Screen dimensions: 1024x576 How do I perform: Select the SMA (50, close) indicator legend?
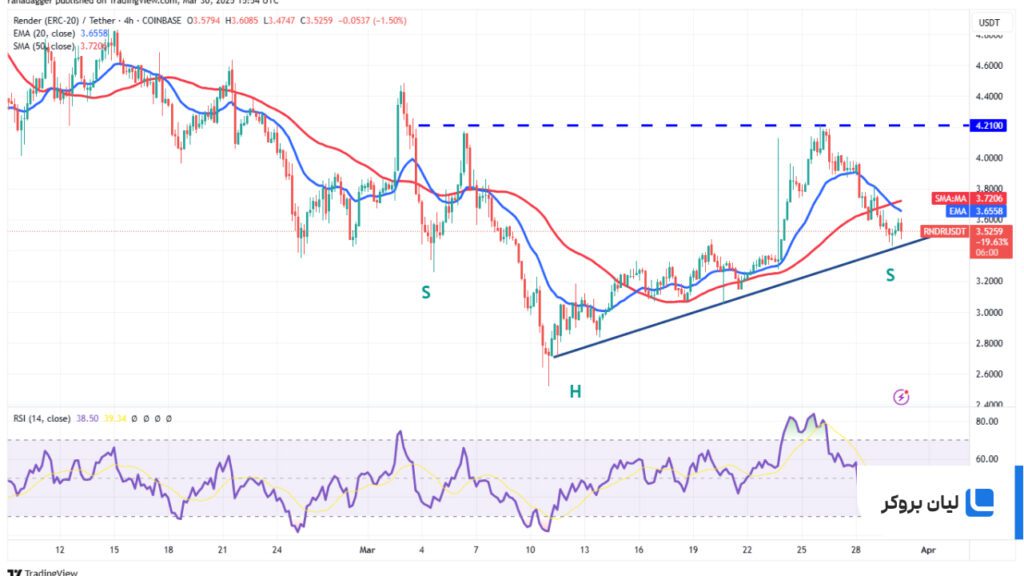44,46
